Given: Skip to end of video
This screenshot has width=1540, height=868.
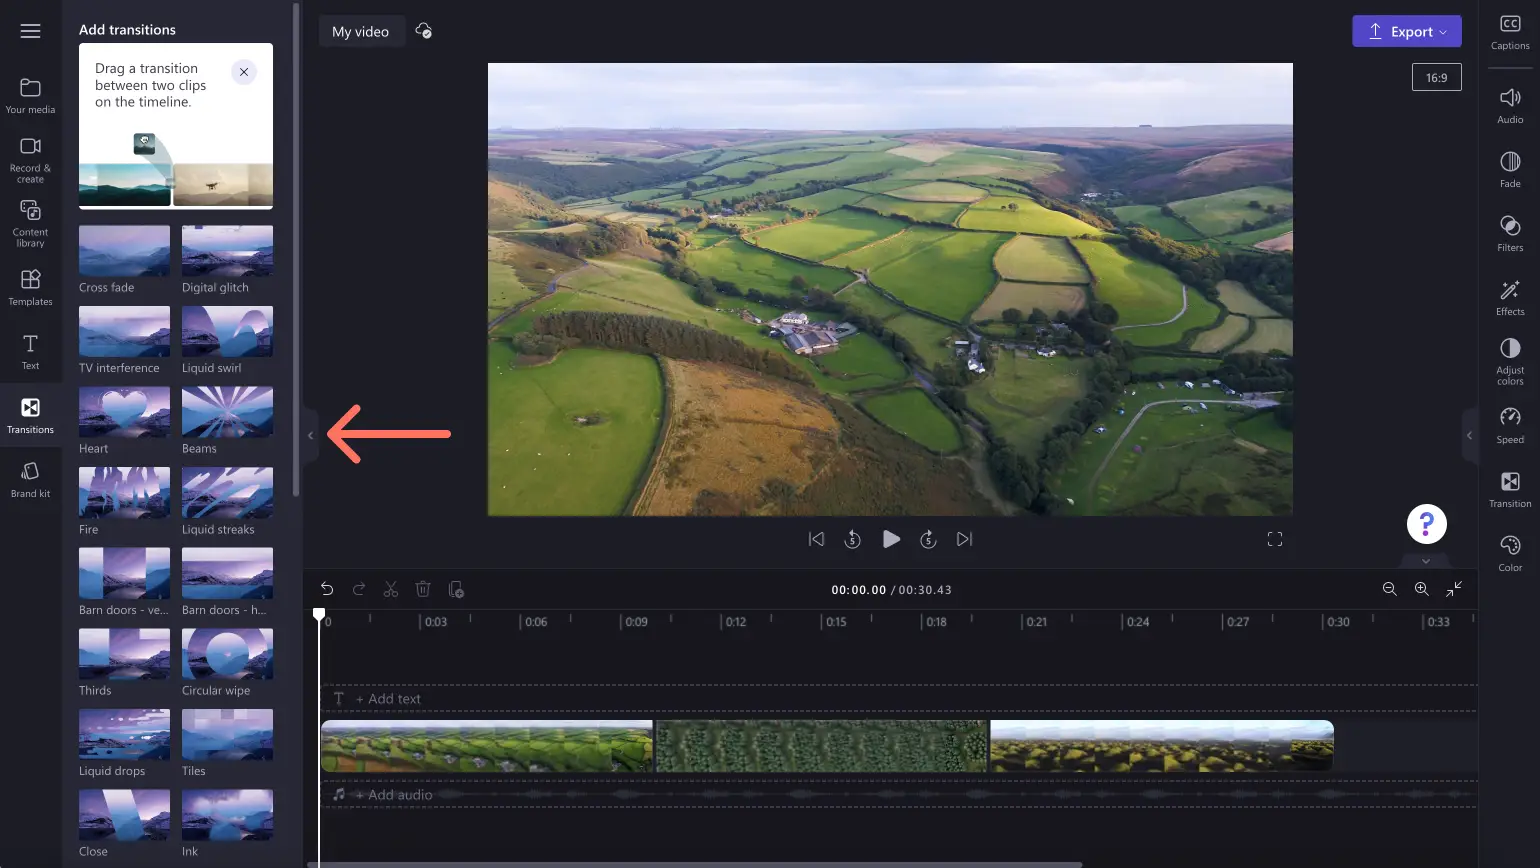Looking at the screenshot, I should 964,539.
